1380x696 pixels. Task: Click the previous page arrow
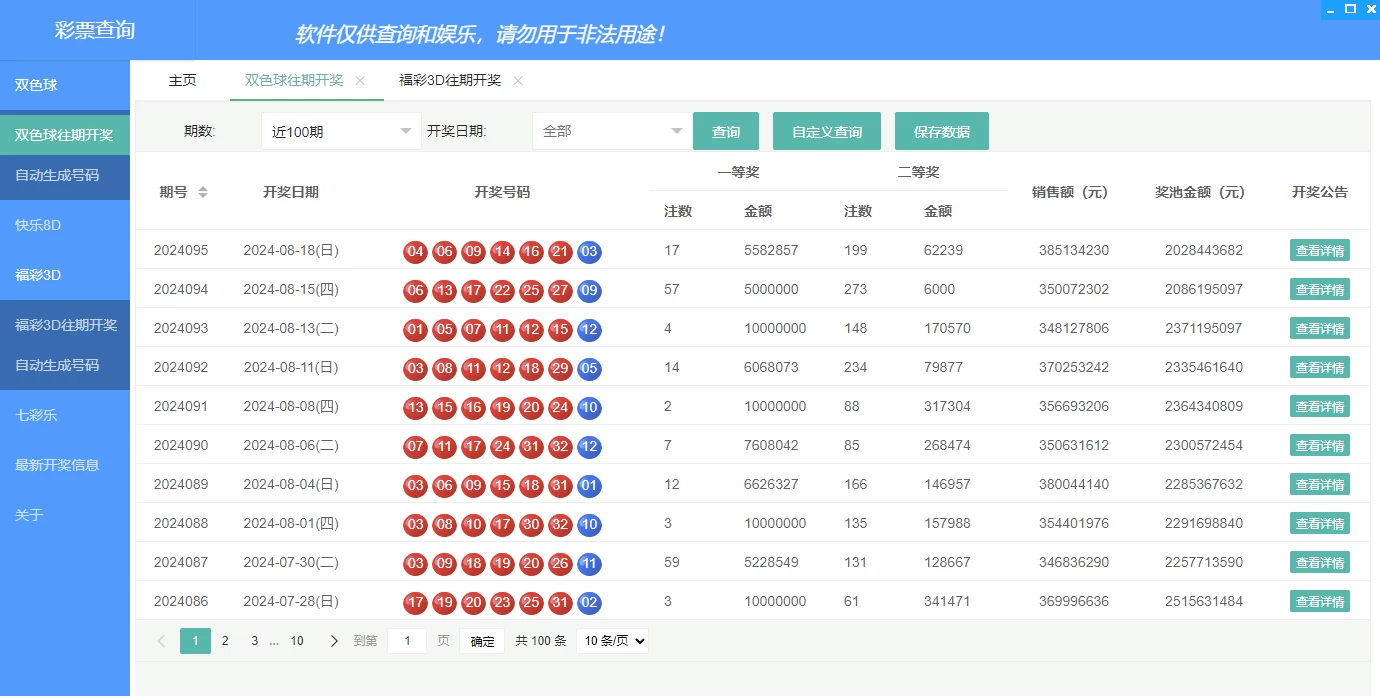[161, 641]
